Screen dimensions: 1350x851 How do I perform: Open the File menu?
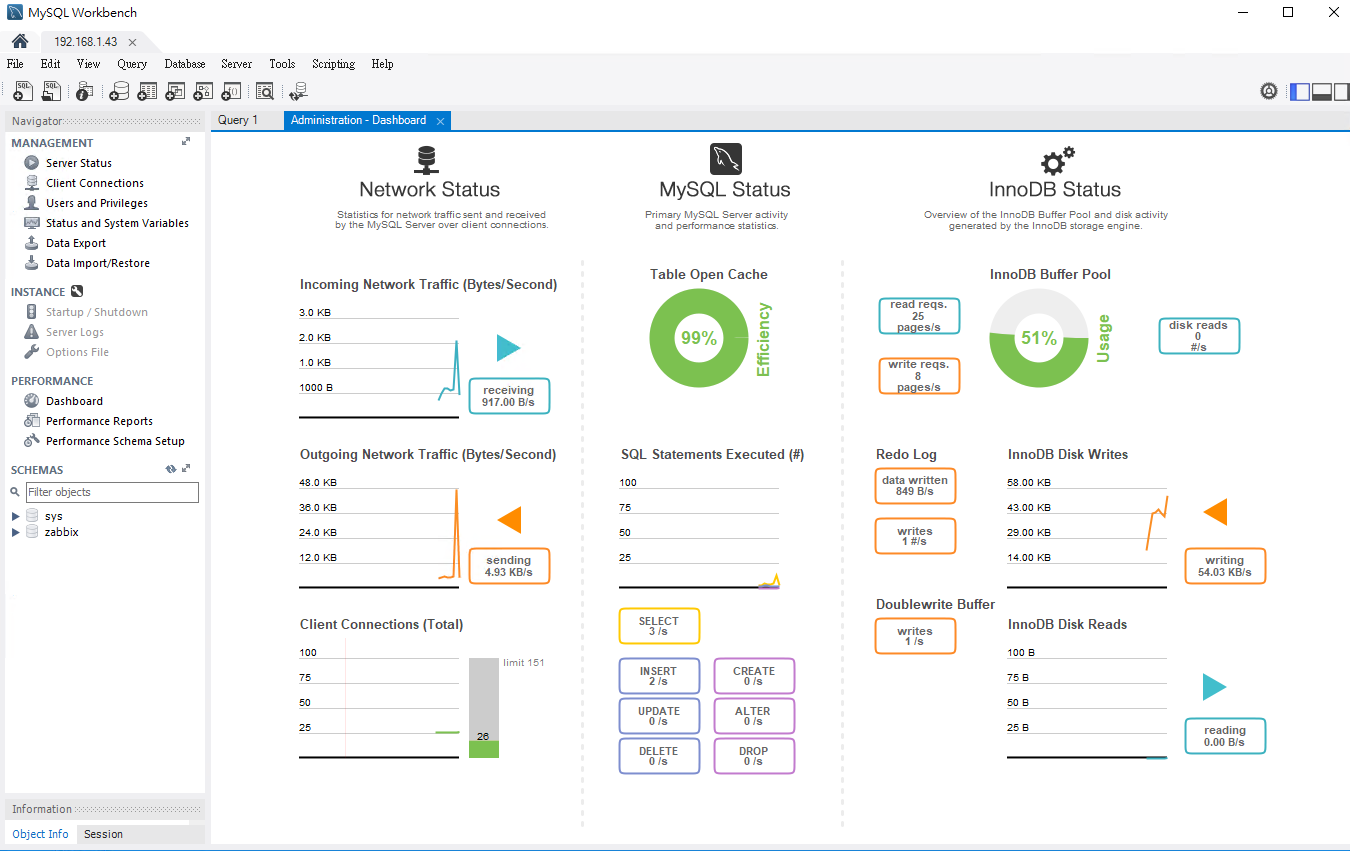[15, 64]
